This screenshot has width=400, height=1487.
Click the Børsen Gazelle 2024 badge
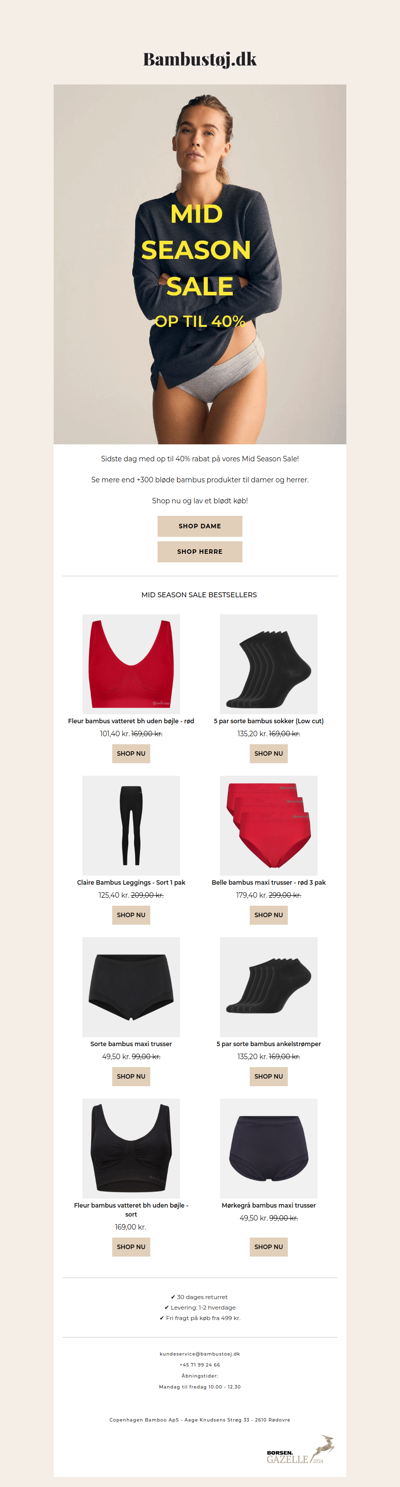click(301, 1449)
